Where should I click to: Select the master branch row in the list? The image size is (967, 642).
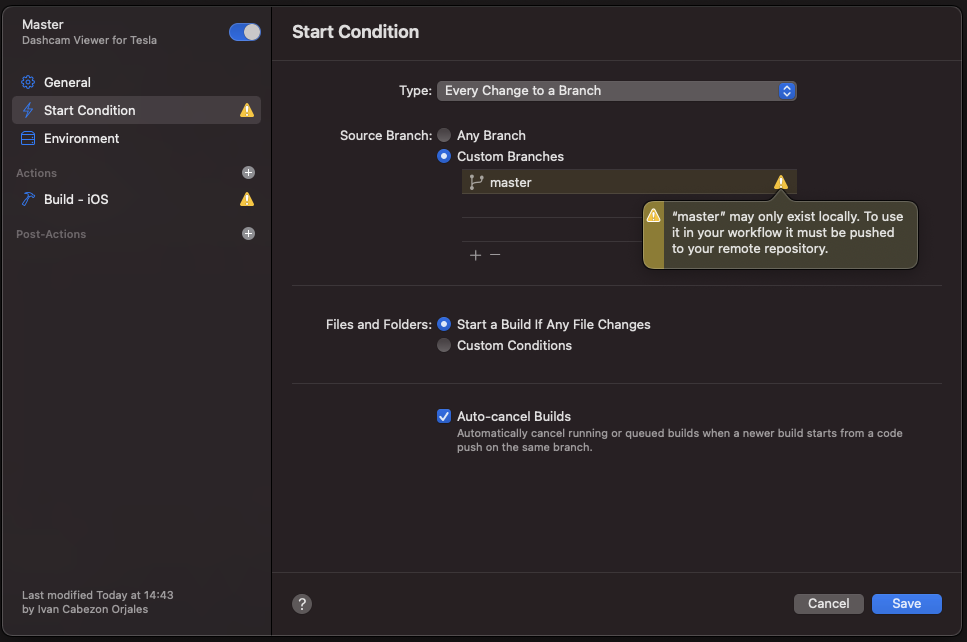coord(600,182)
